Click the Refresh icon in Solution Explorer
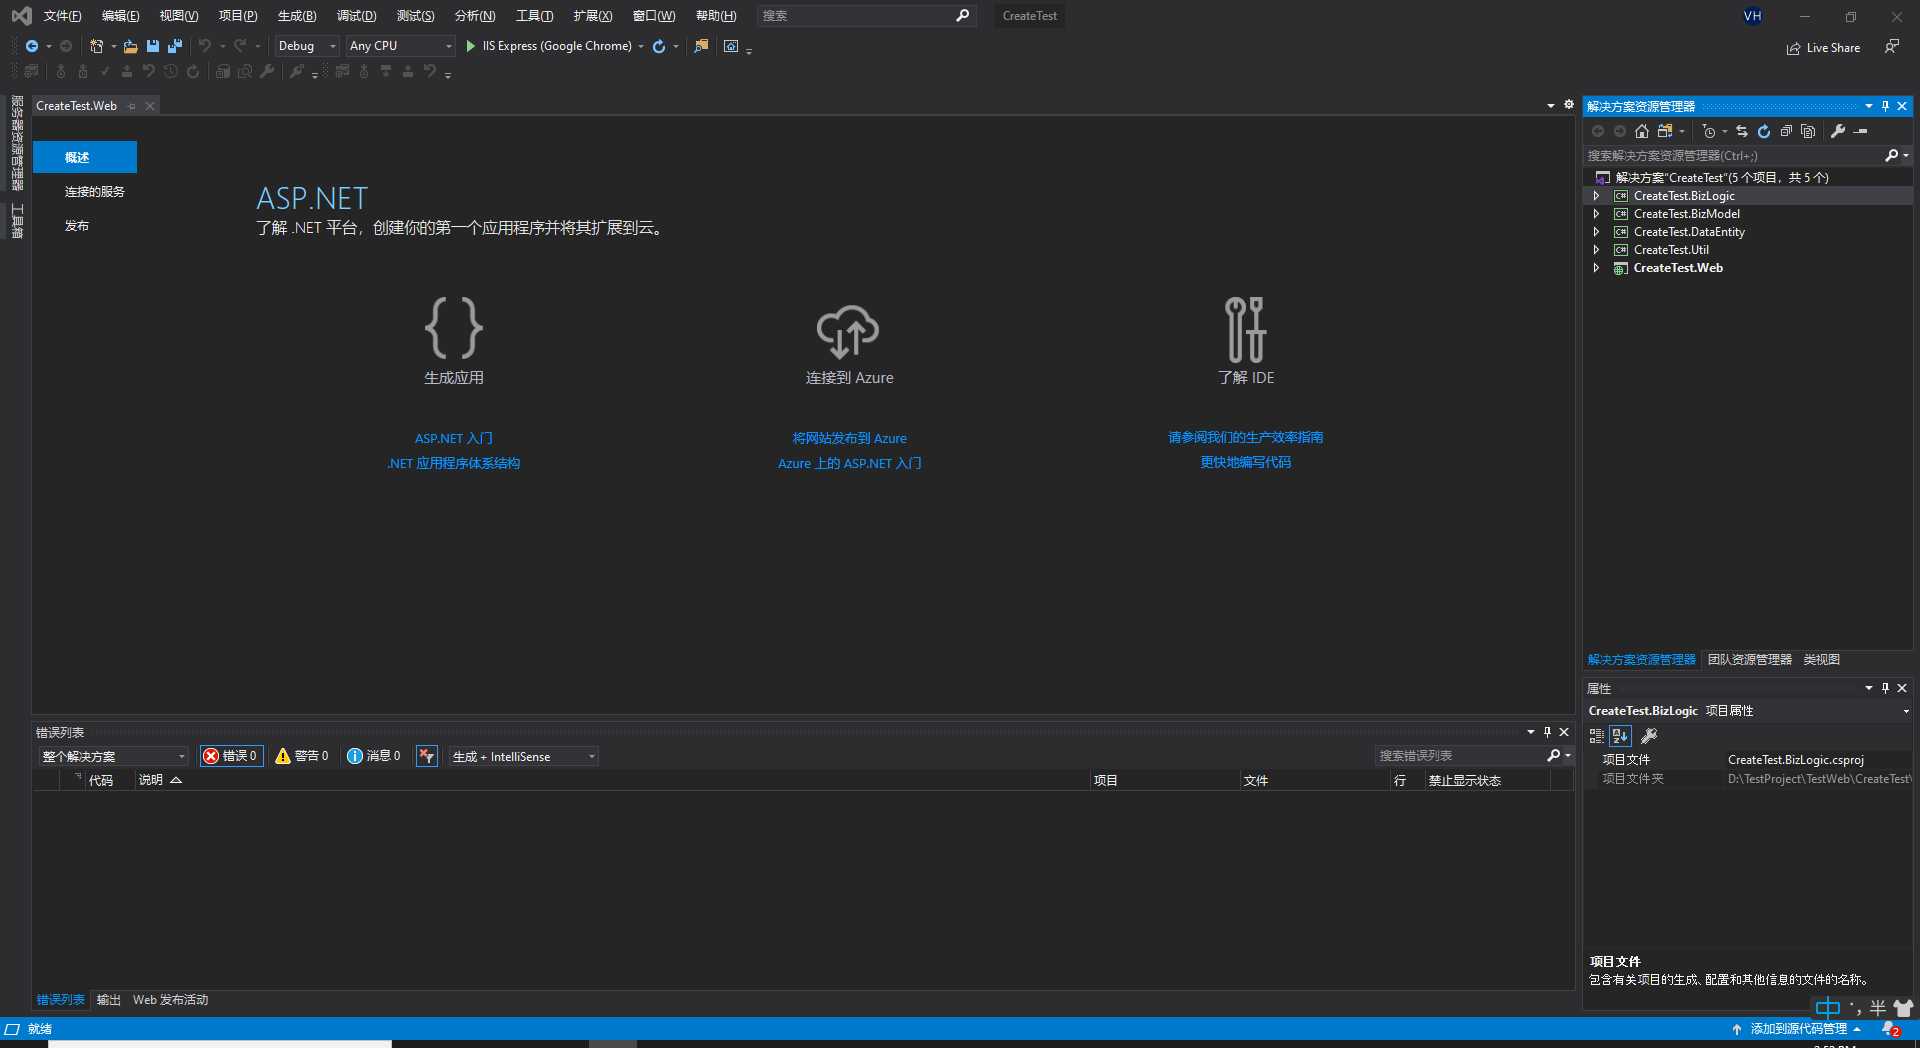 tap(1764, 131)
